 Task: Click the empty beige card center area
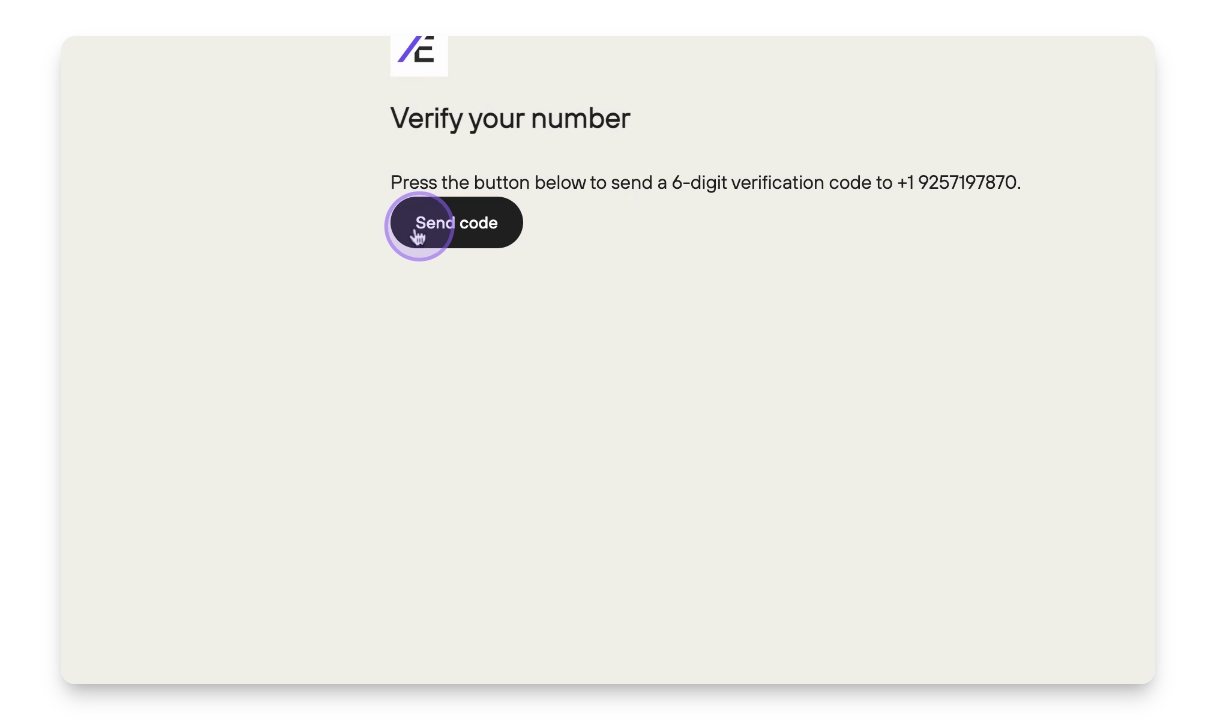pyautogui.click(x=608, y=450)
